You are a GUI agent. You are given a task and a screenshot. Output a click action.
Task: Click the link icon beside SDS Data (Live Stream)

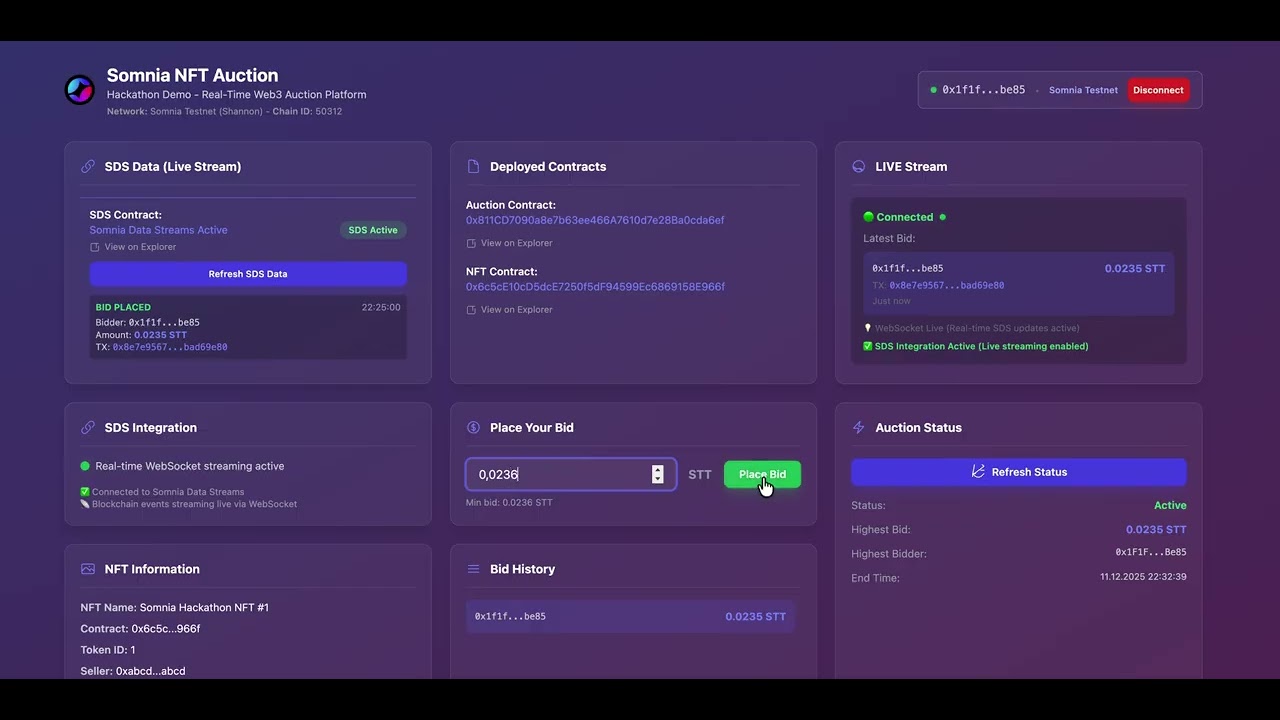click(x=88, y=167)
